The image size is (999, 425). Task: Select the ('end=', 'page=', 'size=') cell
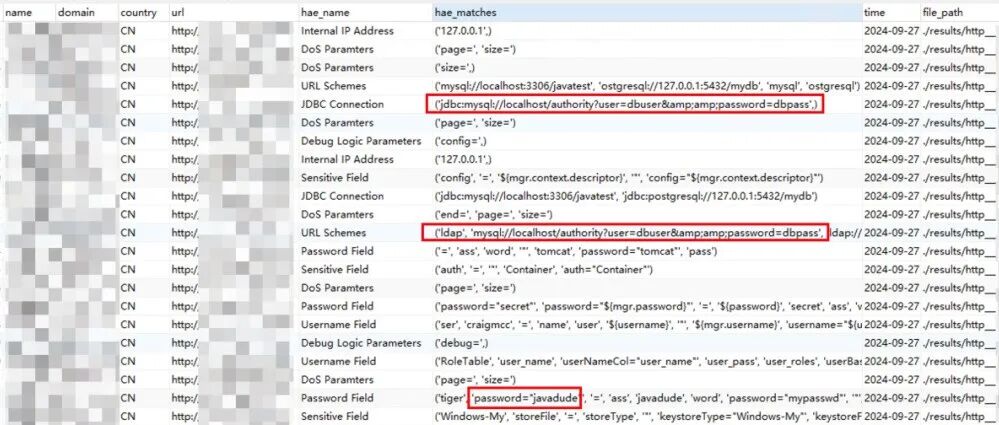pyautogui.click(x=647, y=215)
